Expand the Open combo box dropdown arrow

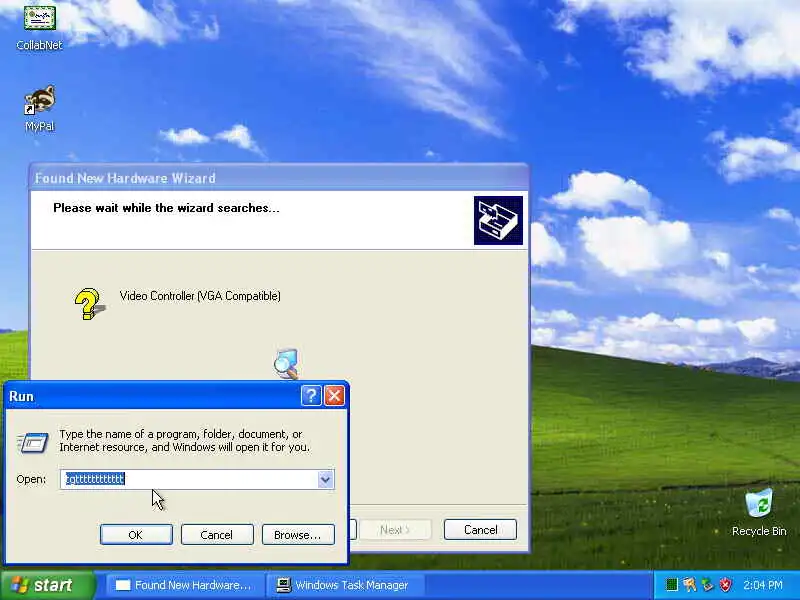(x=326, y=479)
